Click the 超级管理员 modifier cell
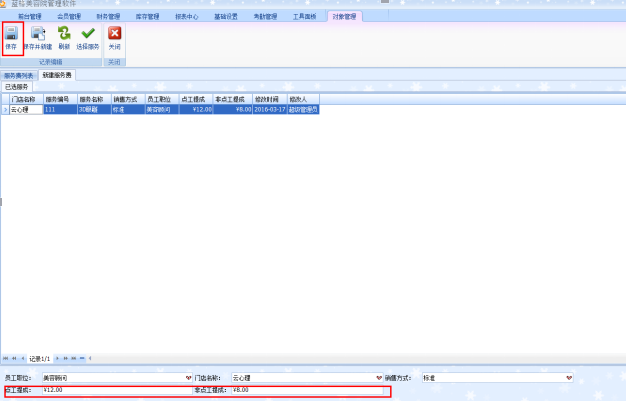Viewport: 626px width, 401px height. 303,109
